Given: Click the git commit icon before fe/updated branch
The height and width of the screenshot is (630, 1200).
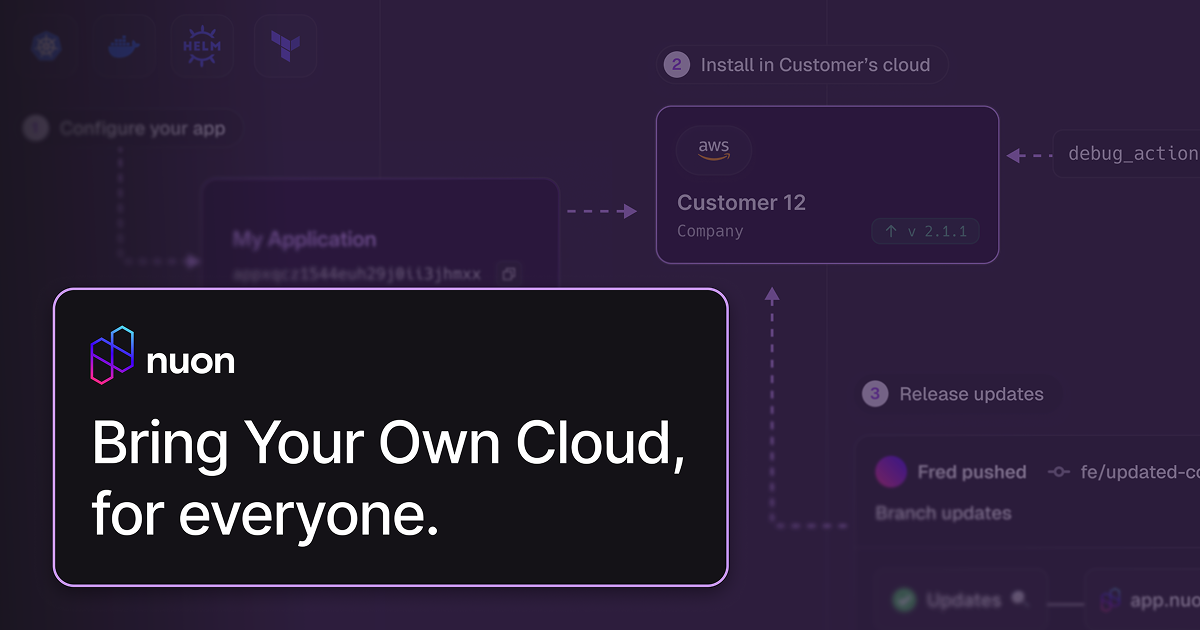Looking at the screenshot, I should (1058, 472).
